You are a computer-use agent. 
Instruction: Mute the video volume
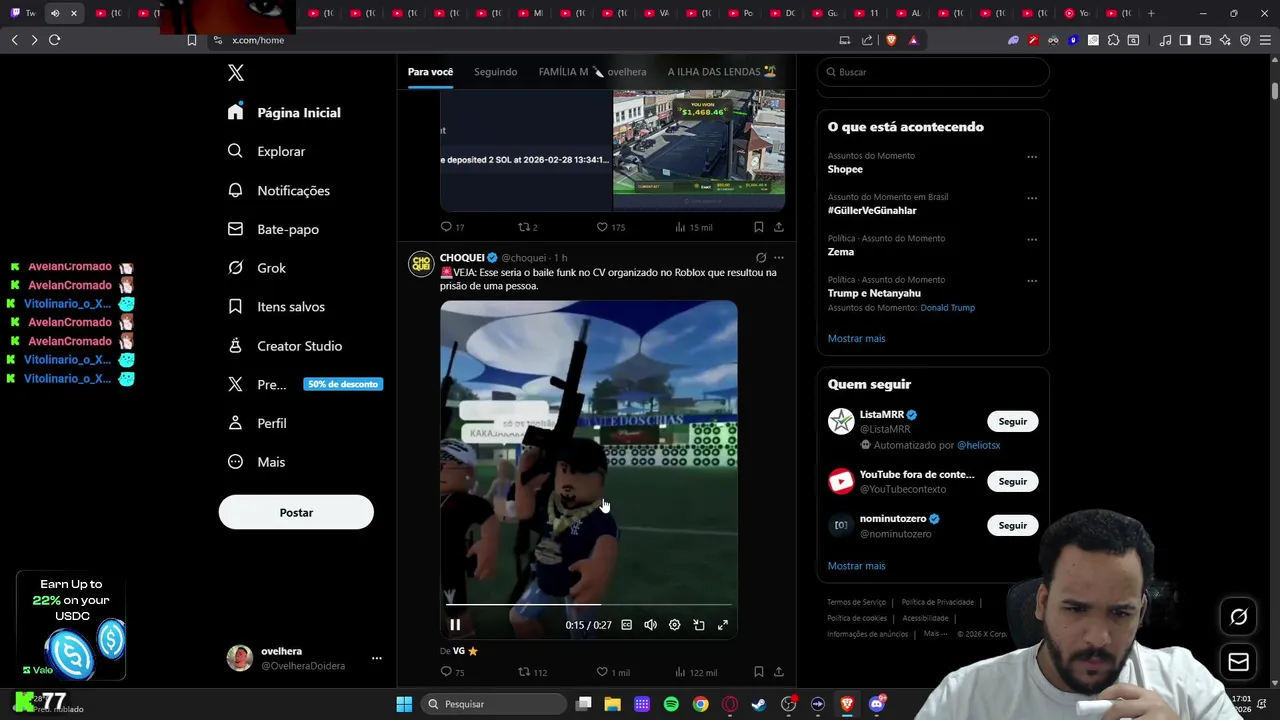tap(650, 625)
